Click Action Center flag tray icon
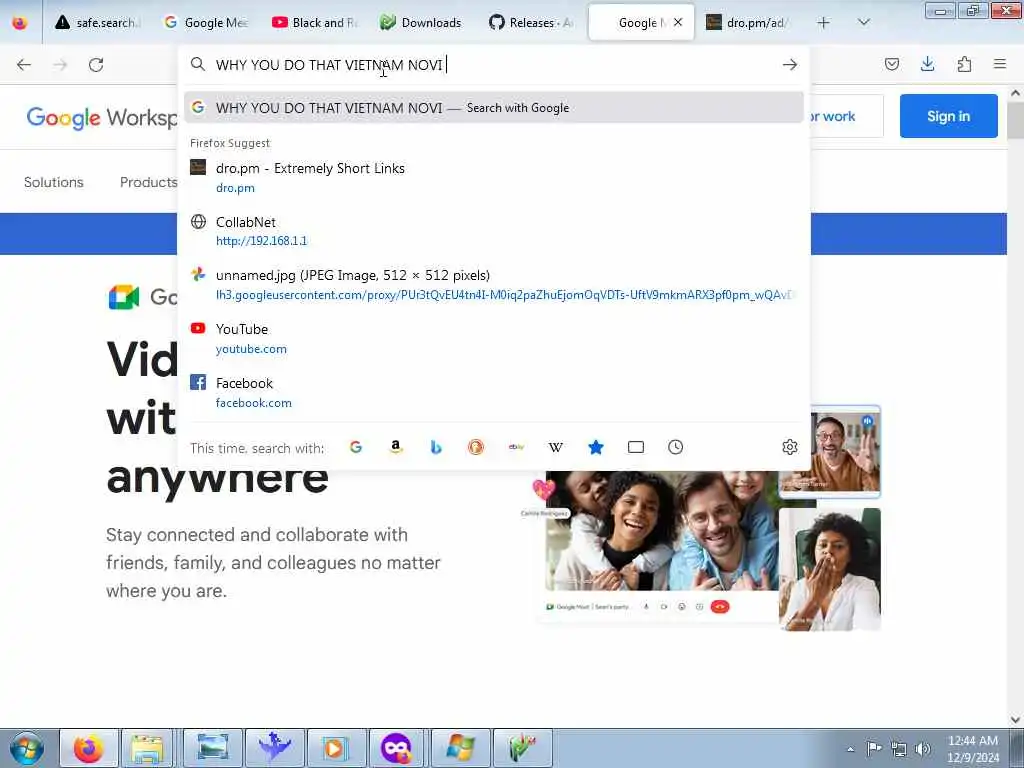This screenshot has height=768, width=1024. 874,748
